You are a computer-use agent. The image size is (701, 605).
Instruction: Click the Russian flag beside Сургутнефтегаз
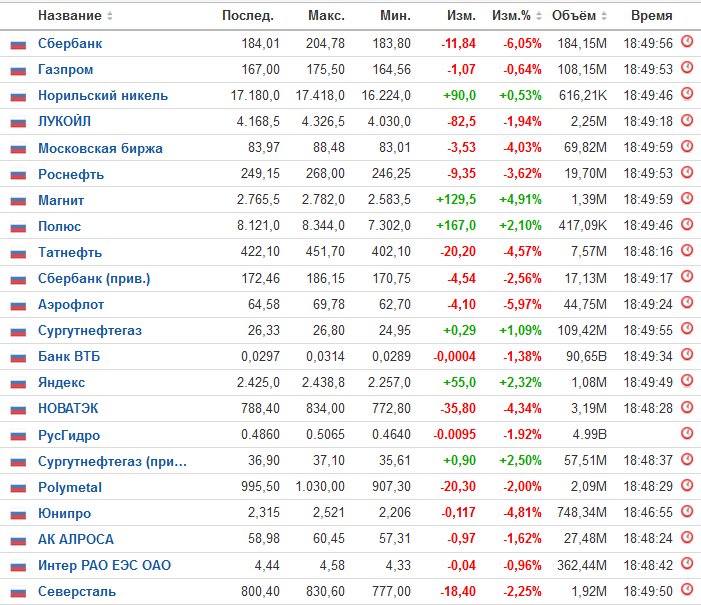click(18, 331)
